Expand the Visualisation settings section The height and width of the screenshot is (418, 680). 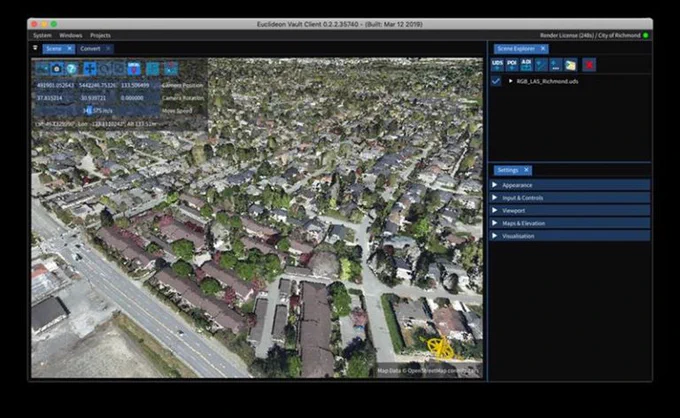tap(570, 236)
